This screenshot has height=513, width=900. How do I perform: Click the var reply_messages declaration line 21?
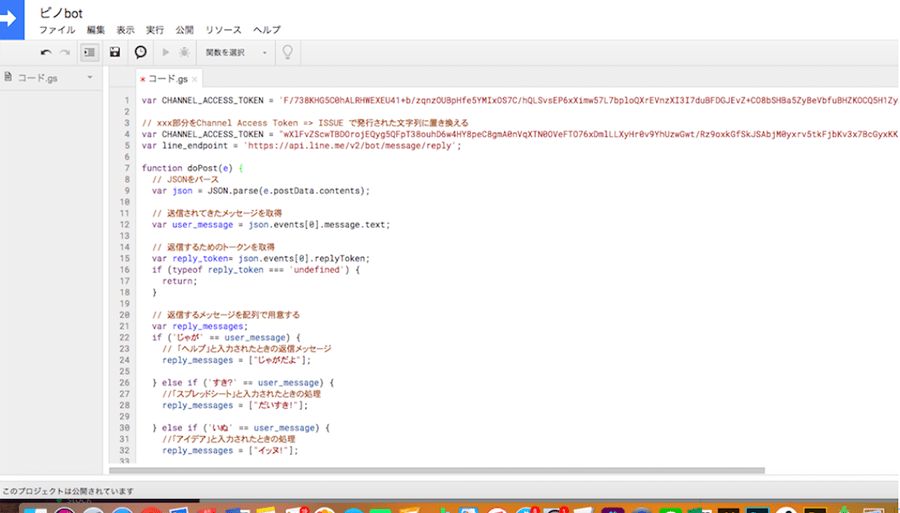click(x=200, y=326)
